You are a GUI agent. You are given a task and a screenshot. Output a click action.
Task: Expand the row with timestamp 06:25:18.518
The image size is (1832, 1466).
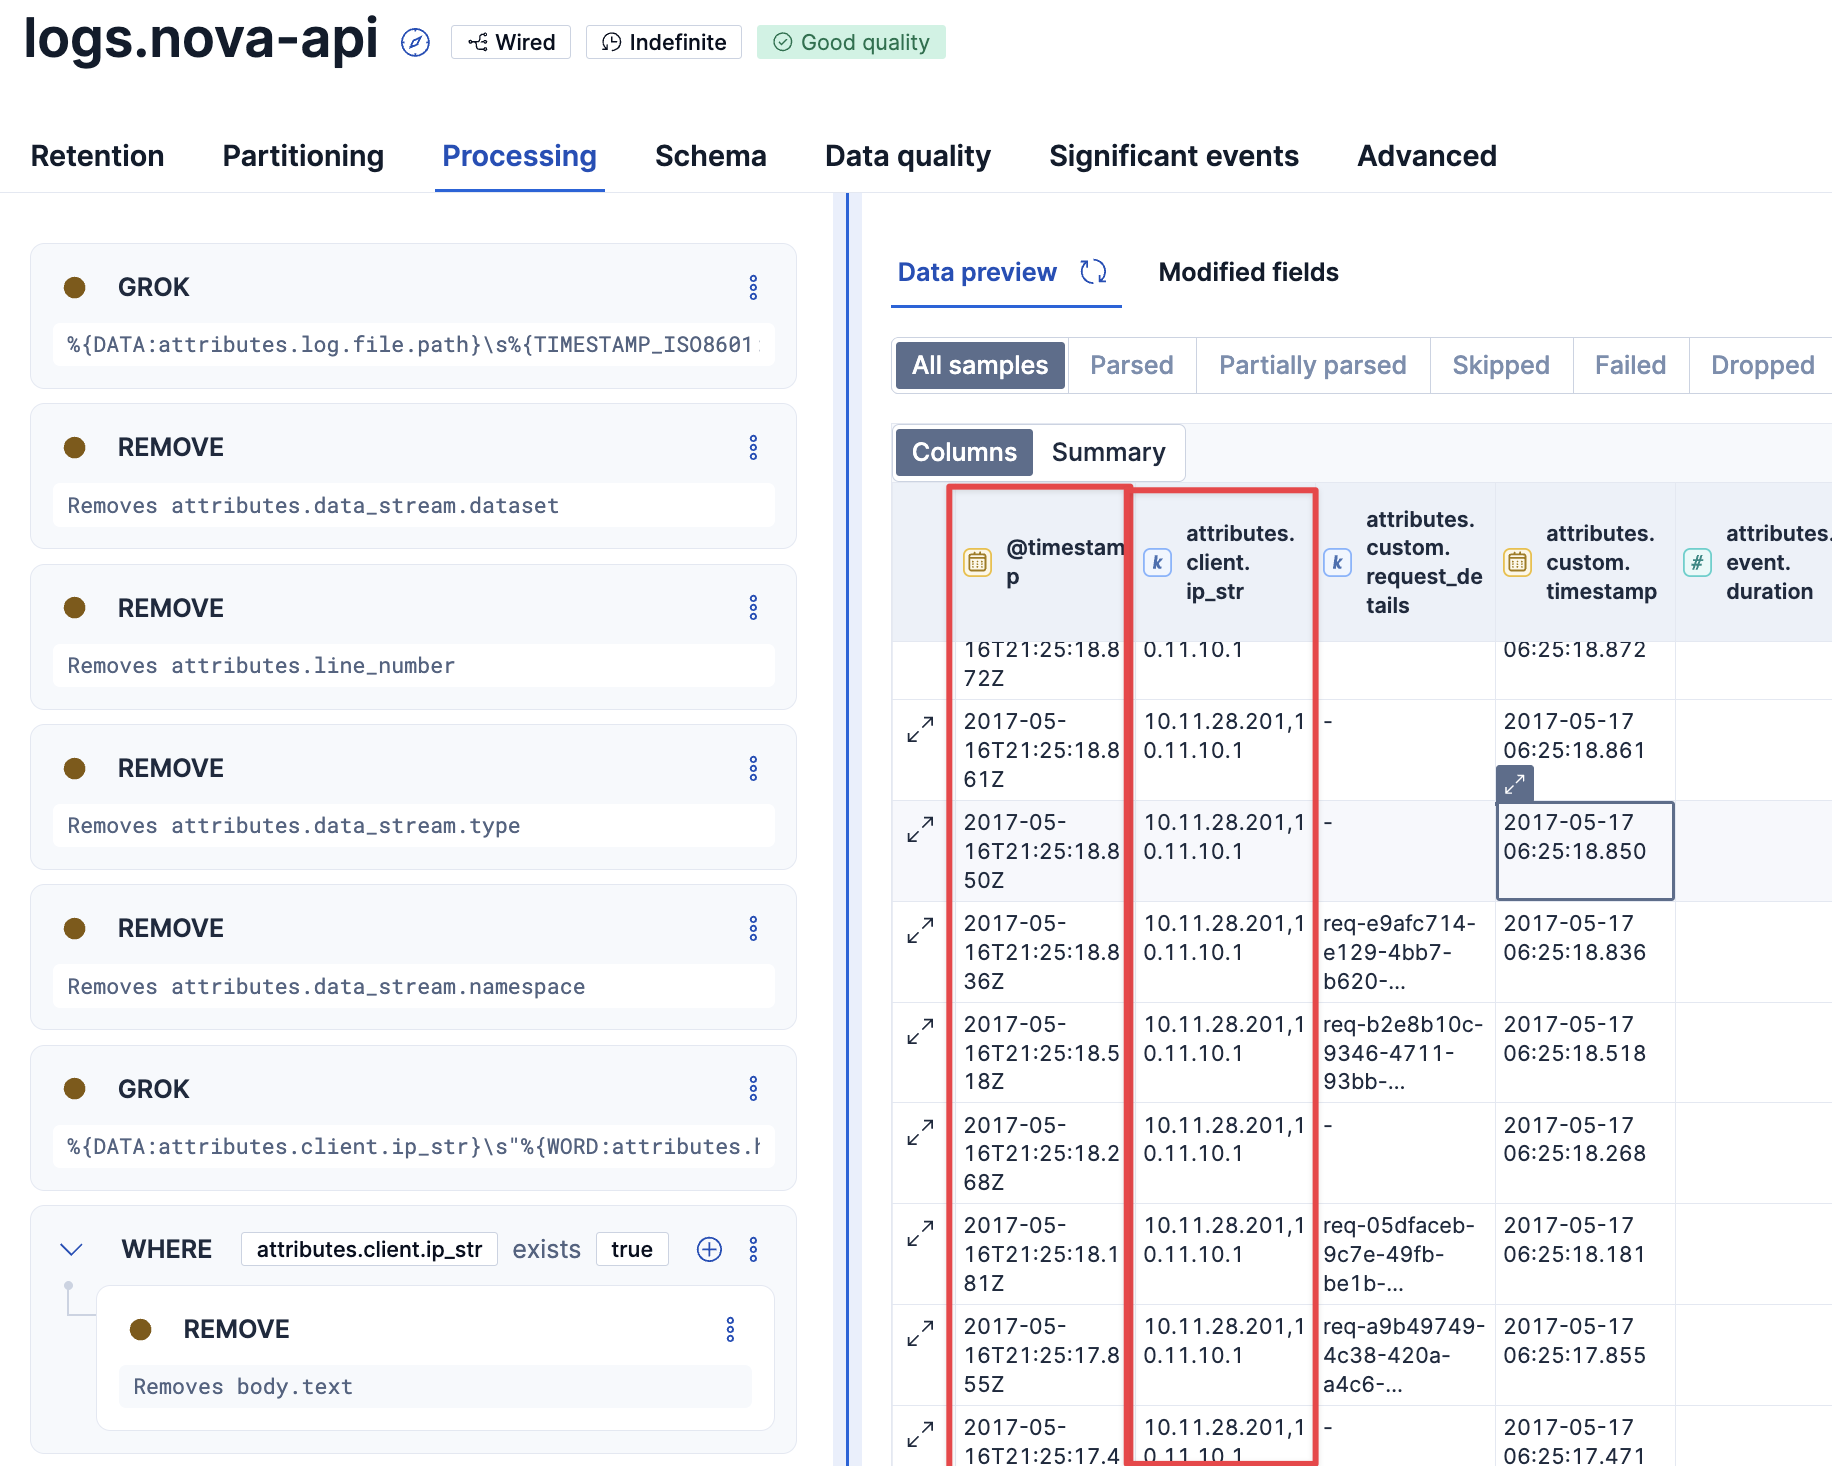click(920, 1031)
